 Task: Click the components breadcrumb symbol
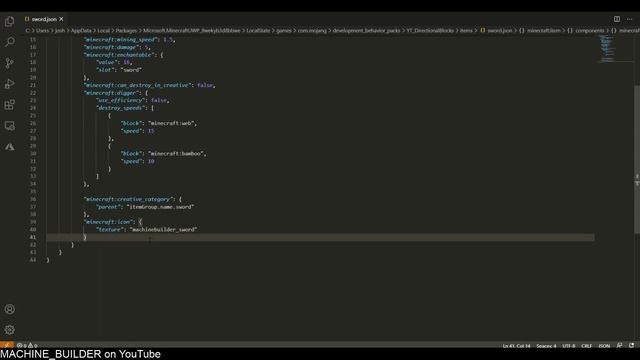click(x=586, y=31)
